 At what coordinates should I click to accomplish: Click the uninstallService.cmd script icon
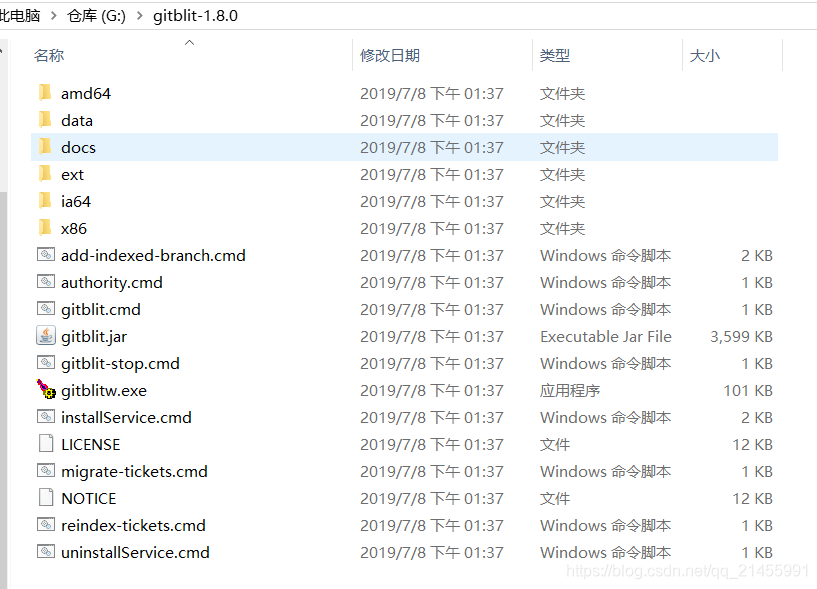point(46,551)
